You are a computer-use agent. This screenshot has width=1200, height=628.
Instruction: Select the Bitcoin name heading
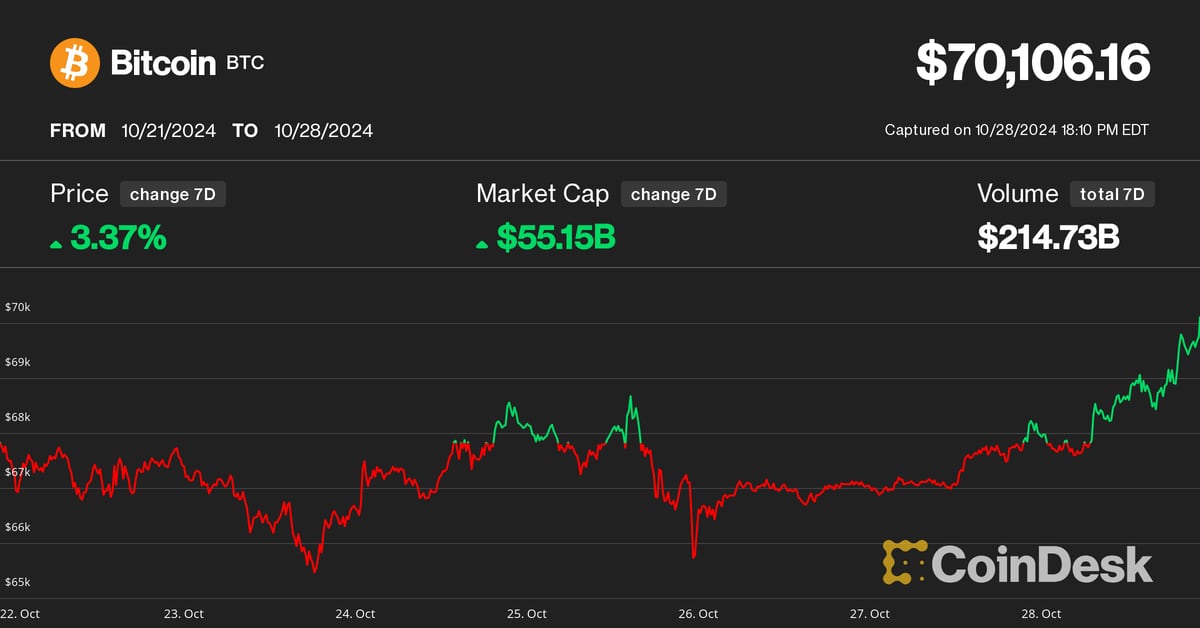click(x=163, y=63)
